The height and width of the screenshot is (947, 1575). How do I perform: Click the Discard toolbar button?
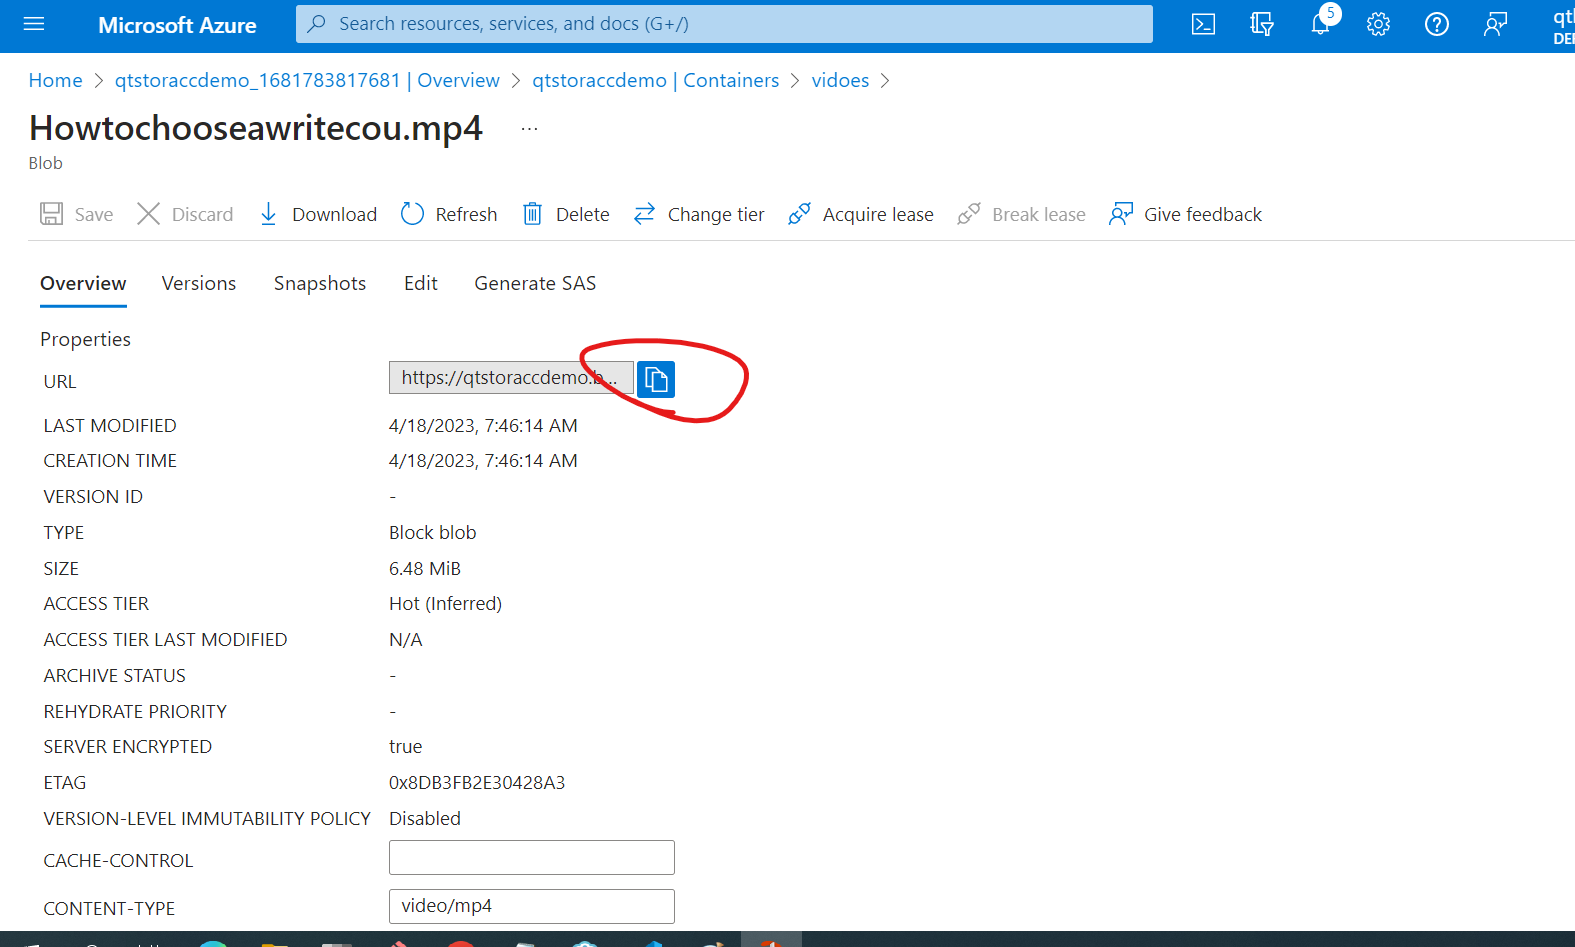click(x=185, y=214)
